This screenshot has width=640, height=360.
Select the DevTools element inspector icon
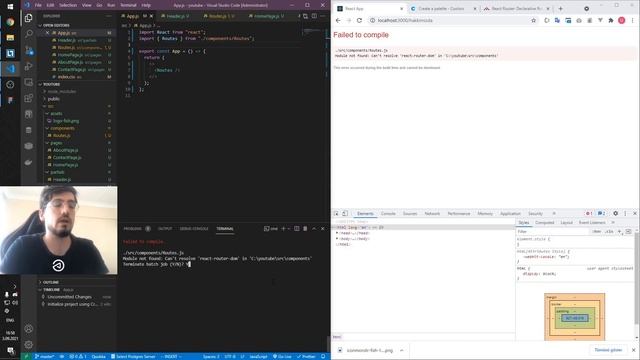[x=336, y=213]
